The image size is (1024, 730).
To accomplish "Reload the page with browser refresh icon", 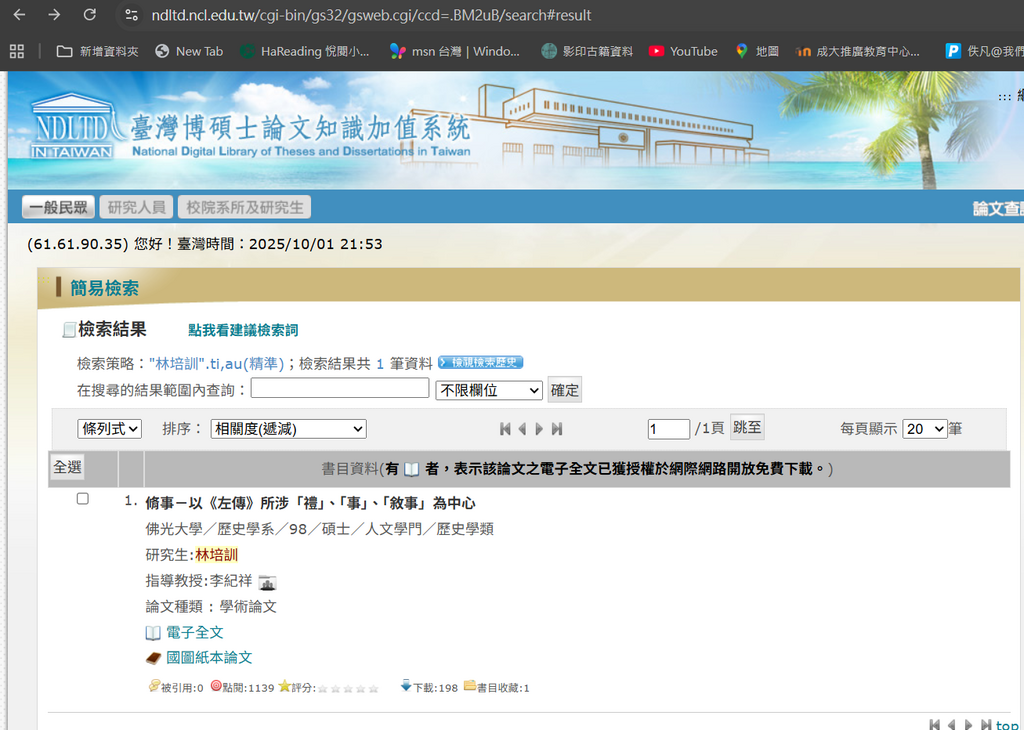I will click(90, 15).
